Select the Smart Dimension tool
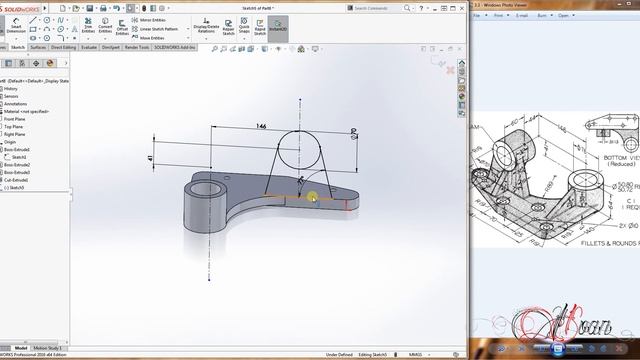 click(x=16, y=25)
